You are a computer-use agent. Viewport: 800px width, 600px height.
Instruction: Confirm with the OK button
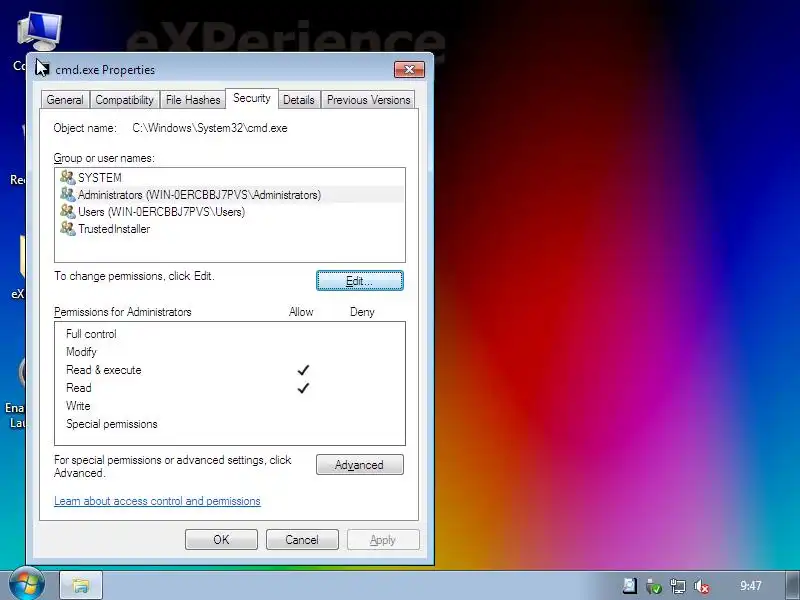point(221,540)
